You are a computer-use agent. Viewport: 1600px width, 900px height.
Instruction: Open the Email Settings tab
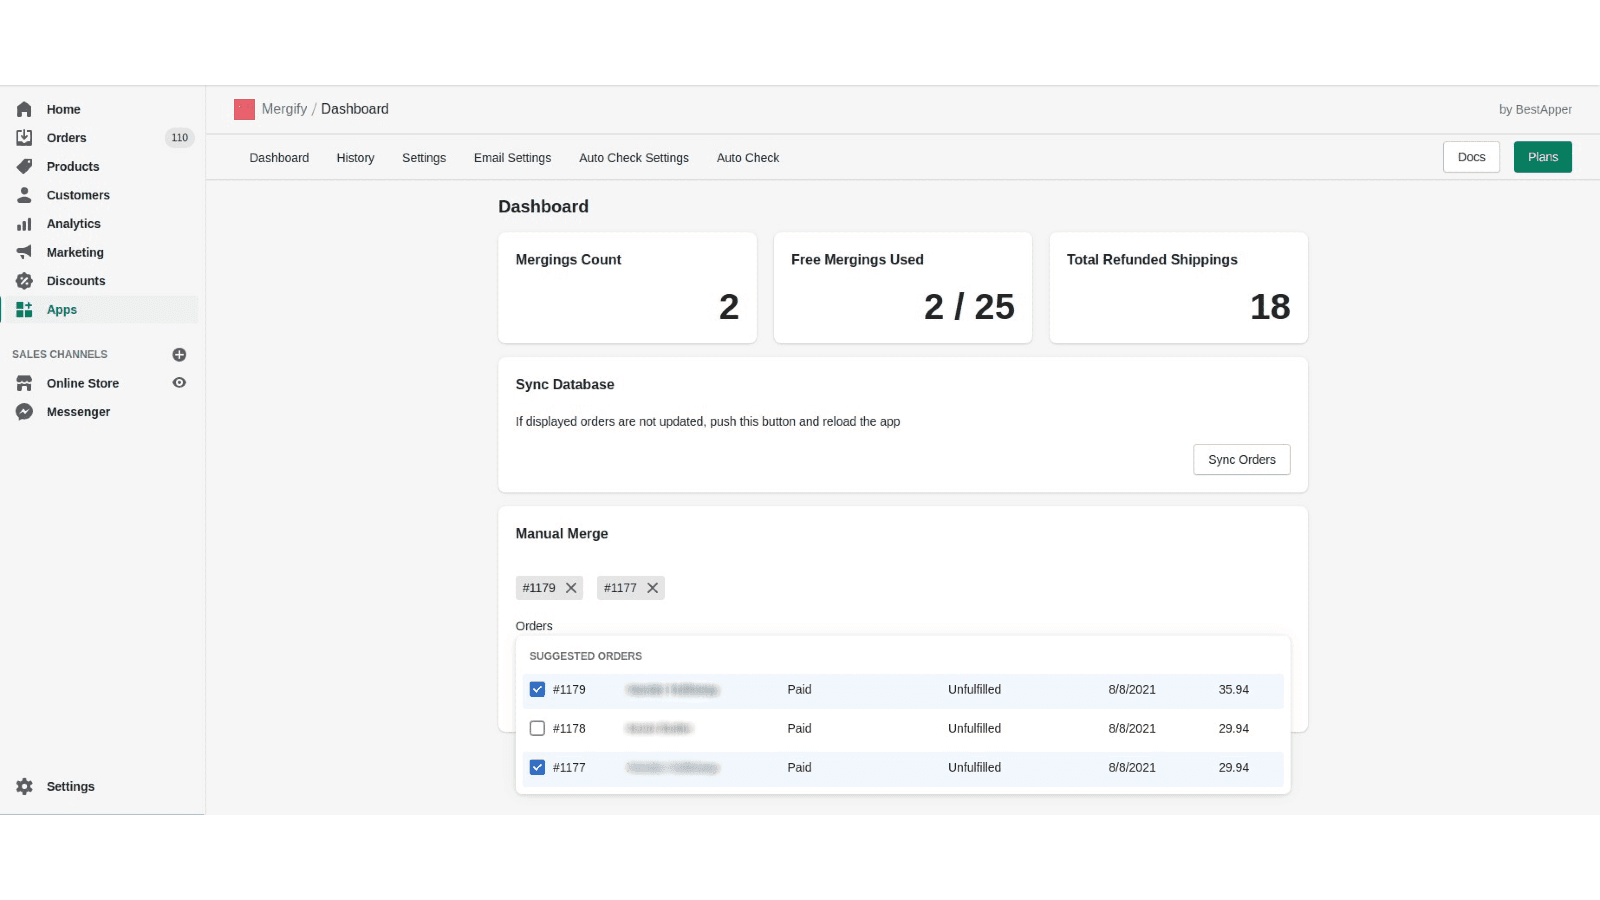pyautogui.click(x=512, y=157)
